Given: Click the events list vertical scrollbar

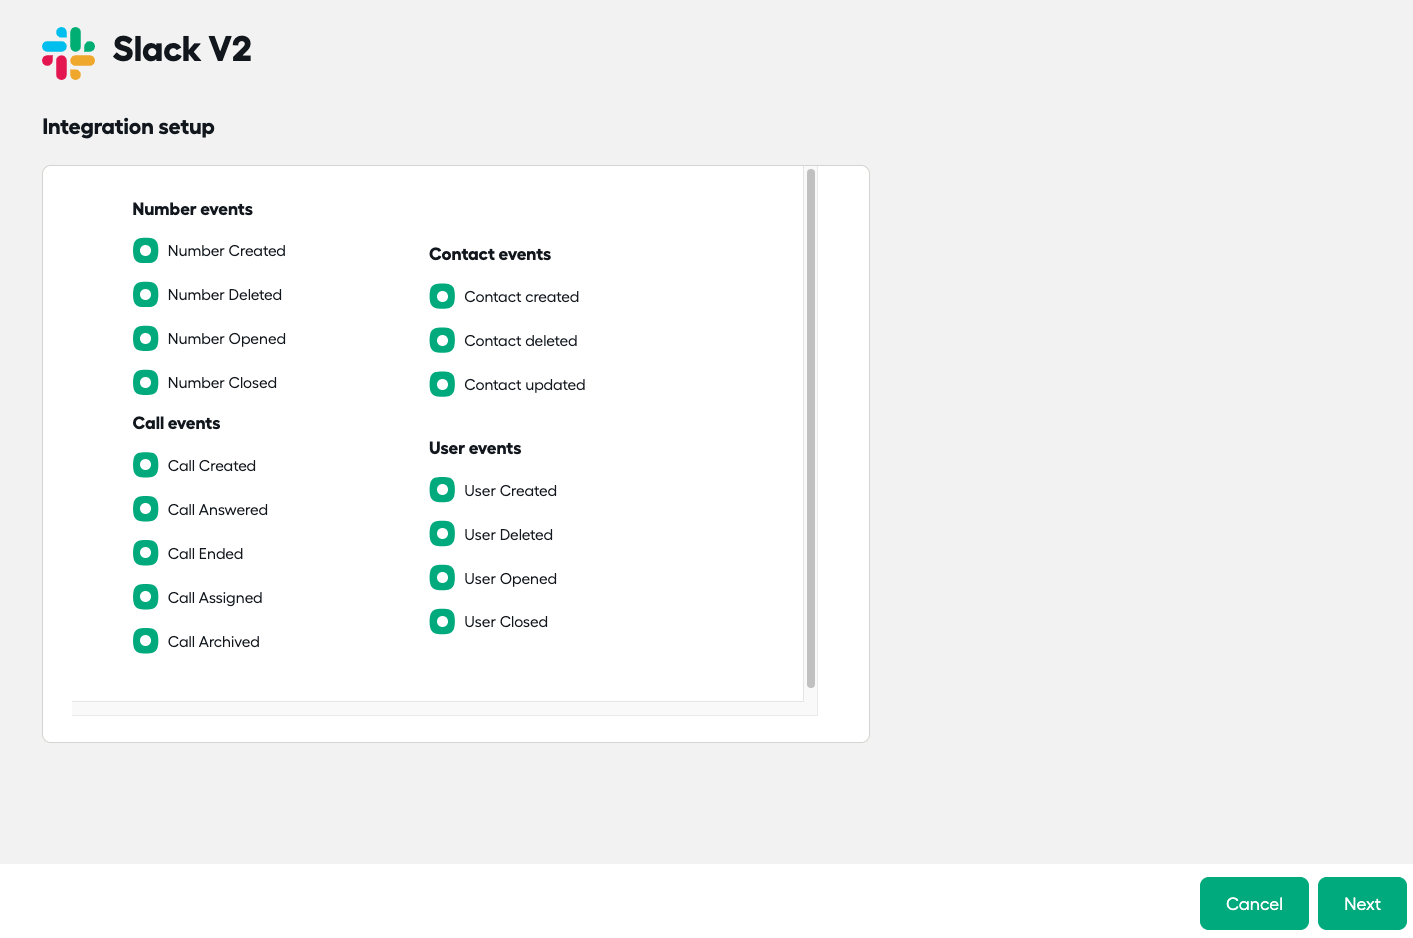Looking at the screenshot, I should pyautogui.click(x=811, y=429).
